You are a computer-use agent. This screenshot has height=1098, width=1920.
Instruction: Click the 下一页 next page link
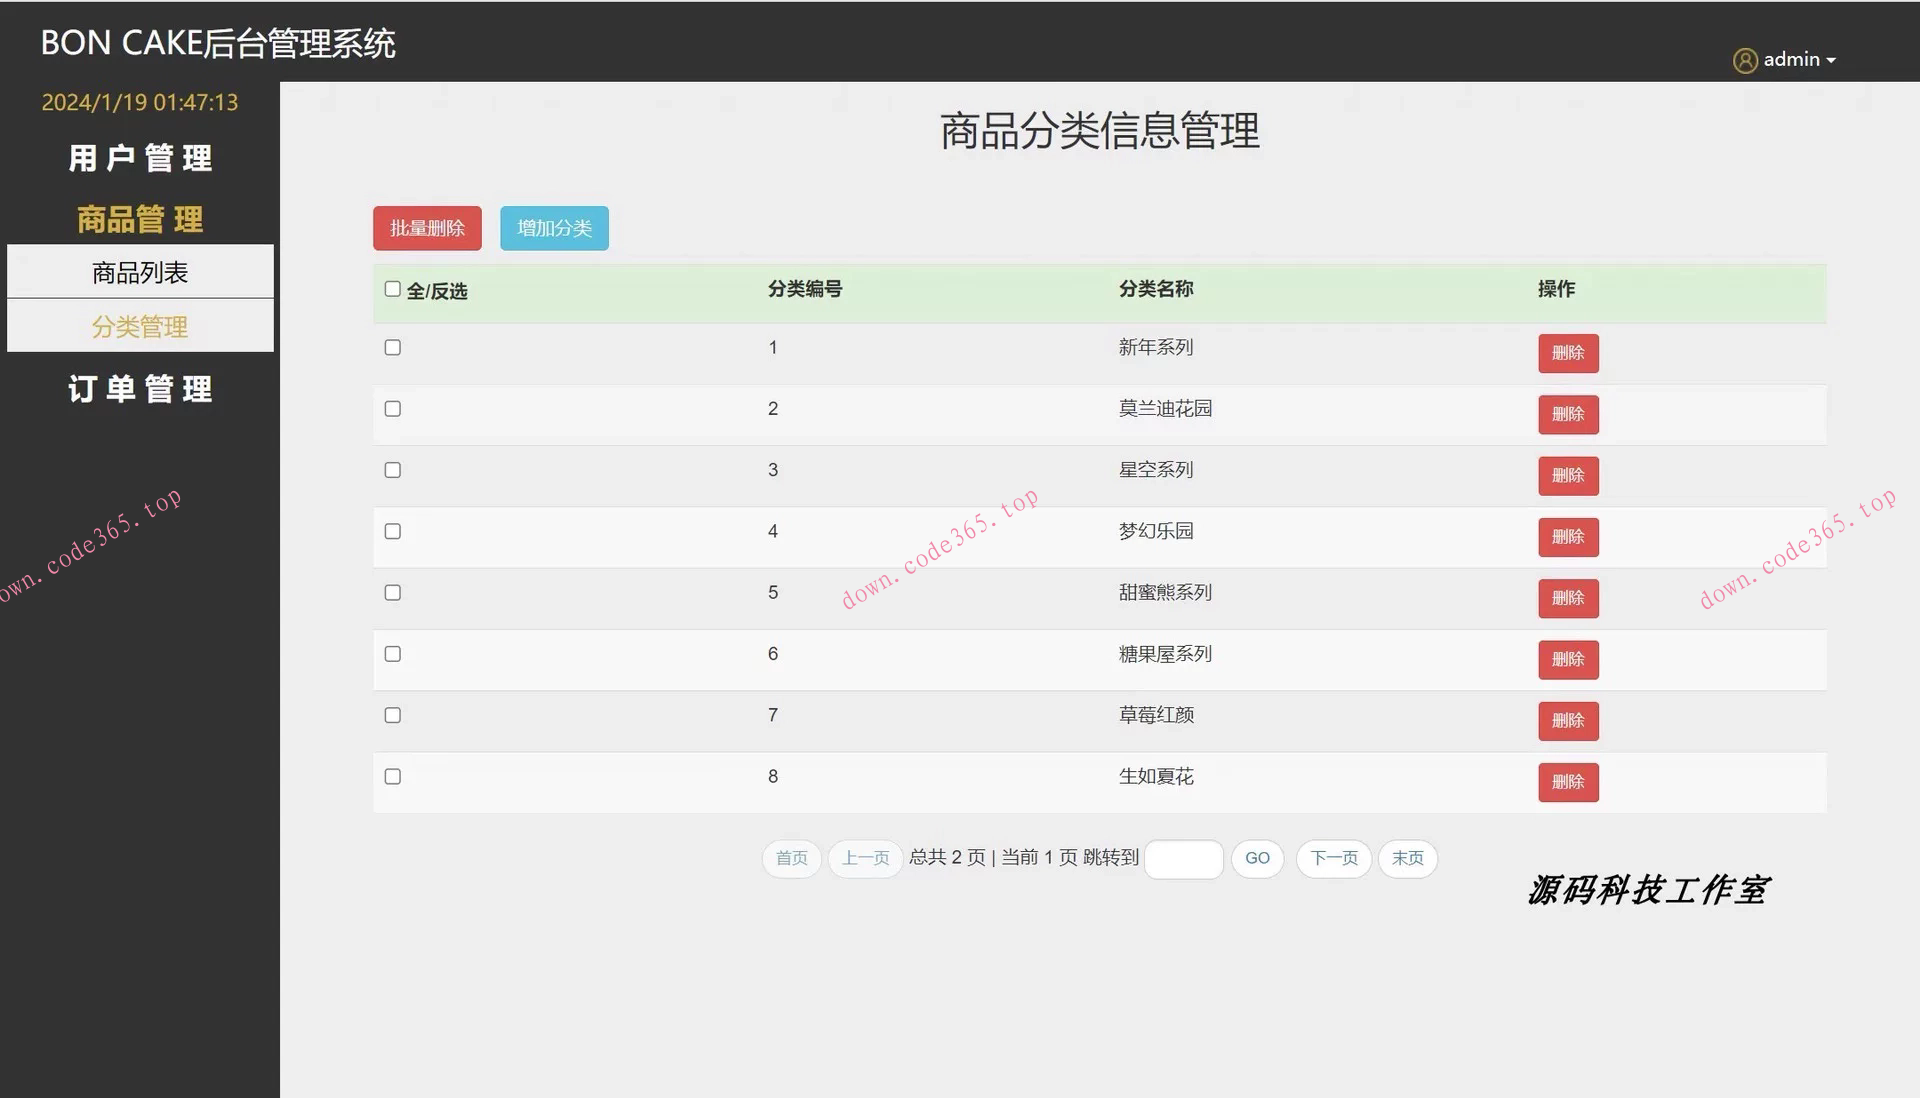(1333, 858)
